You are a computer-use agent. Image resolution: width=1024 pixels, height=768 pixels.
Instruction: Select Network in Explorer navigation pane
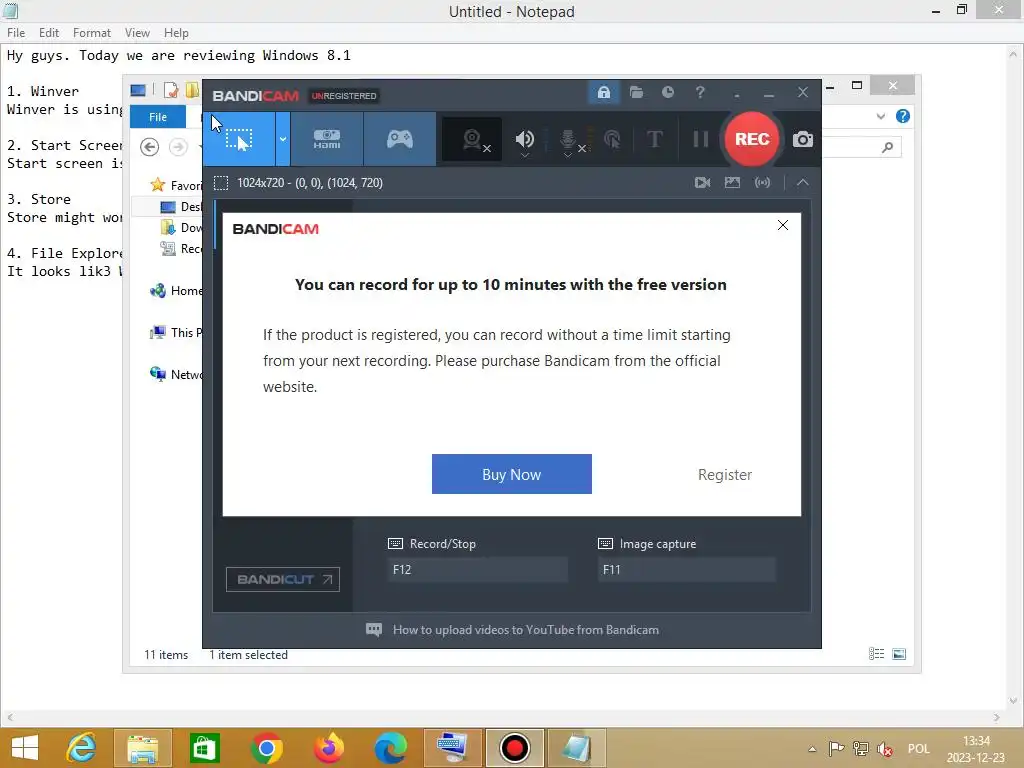[176, 374]
